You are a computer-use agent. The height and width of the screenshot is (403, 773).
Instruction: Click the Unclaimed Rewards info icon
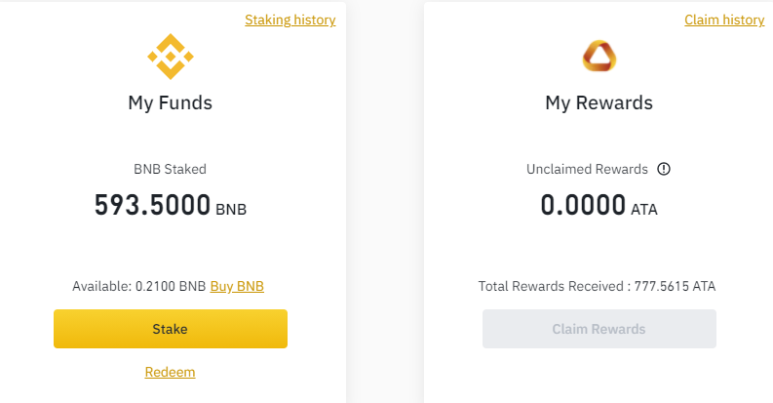[663, 169]
